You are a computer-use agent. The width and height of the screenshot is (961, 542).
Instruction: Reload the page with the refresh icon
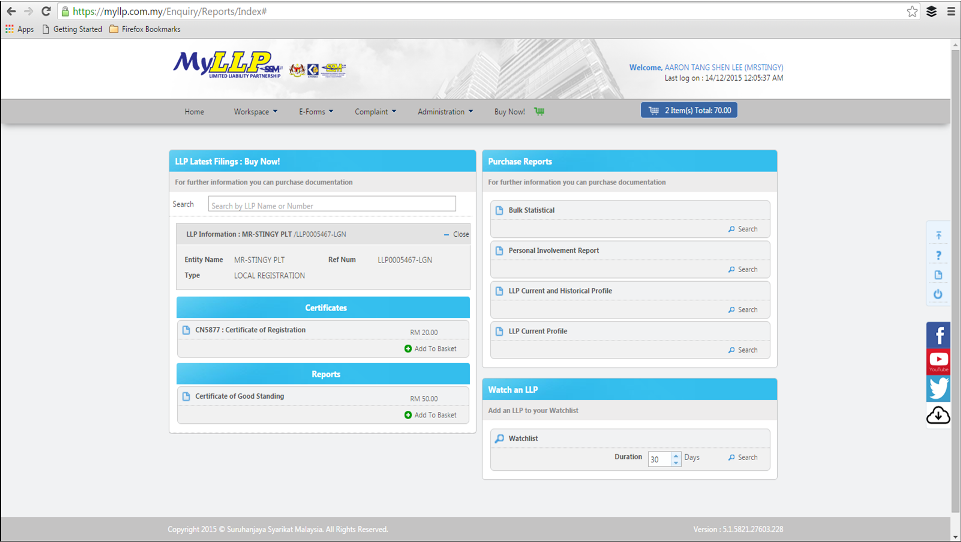[46, 11]
